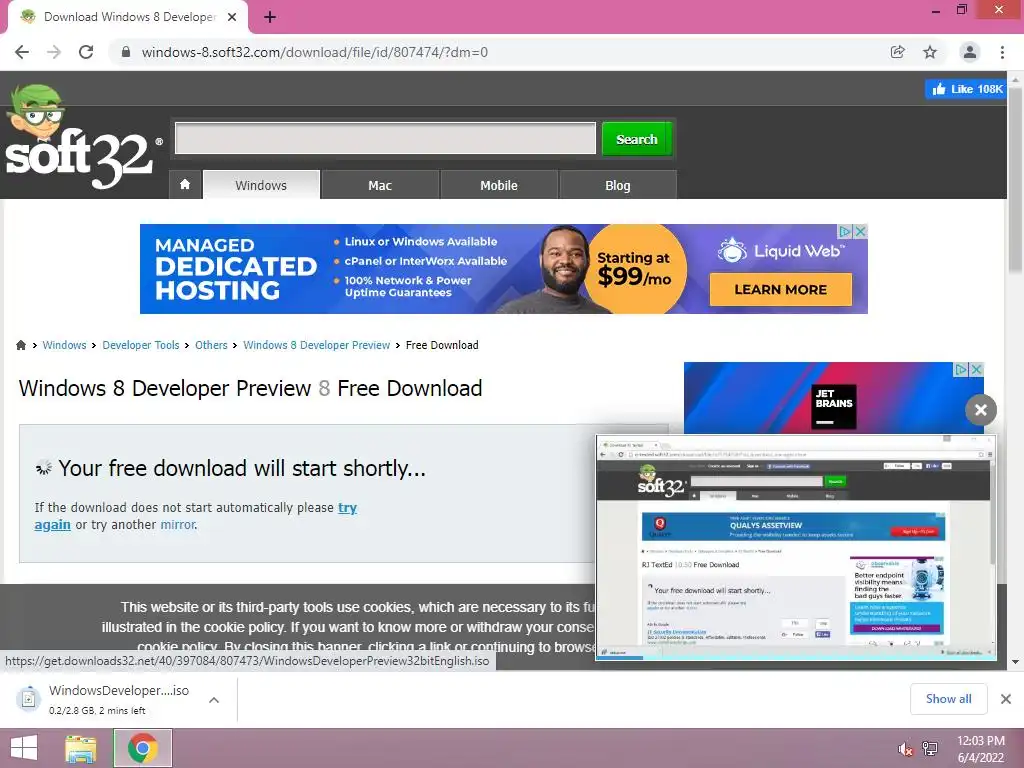Reload the current page

click(86, 52)
